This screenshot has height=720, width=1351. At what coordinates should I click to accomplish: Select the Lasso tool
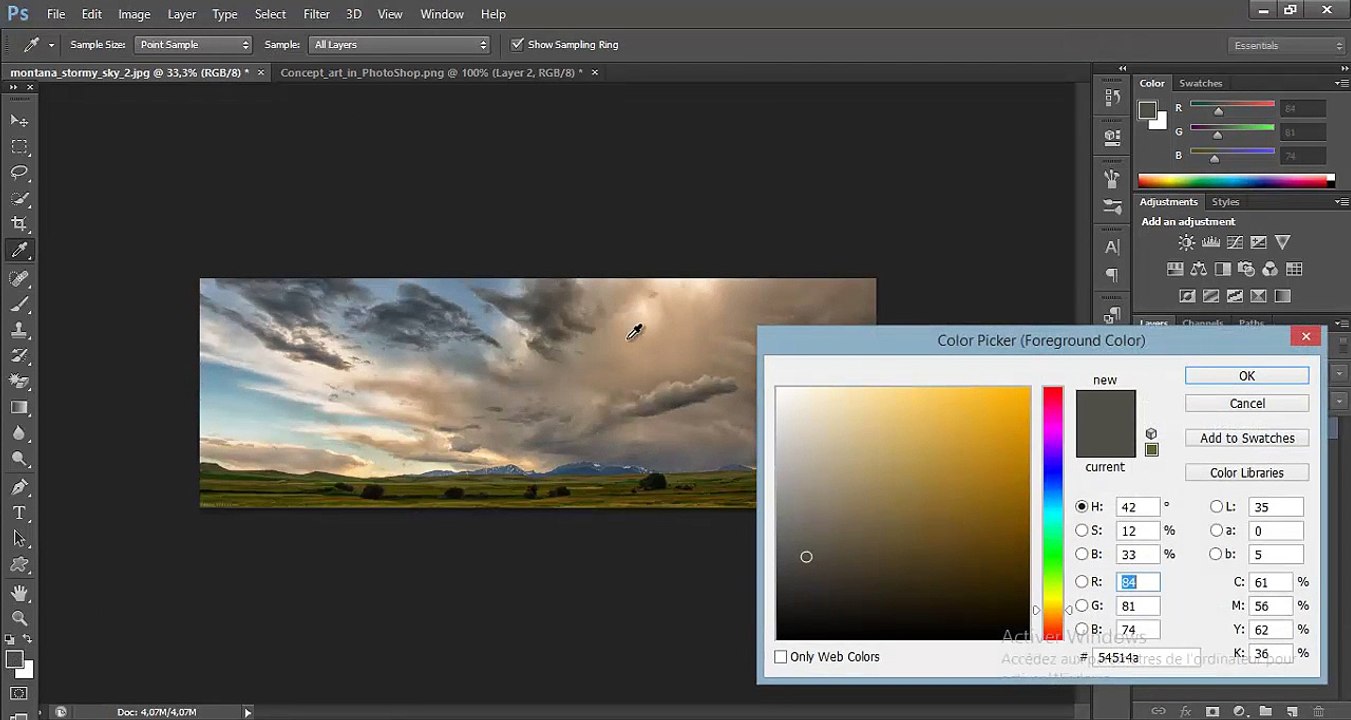click(19, 172)
